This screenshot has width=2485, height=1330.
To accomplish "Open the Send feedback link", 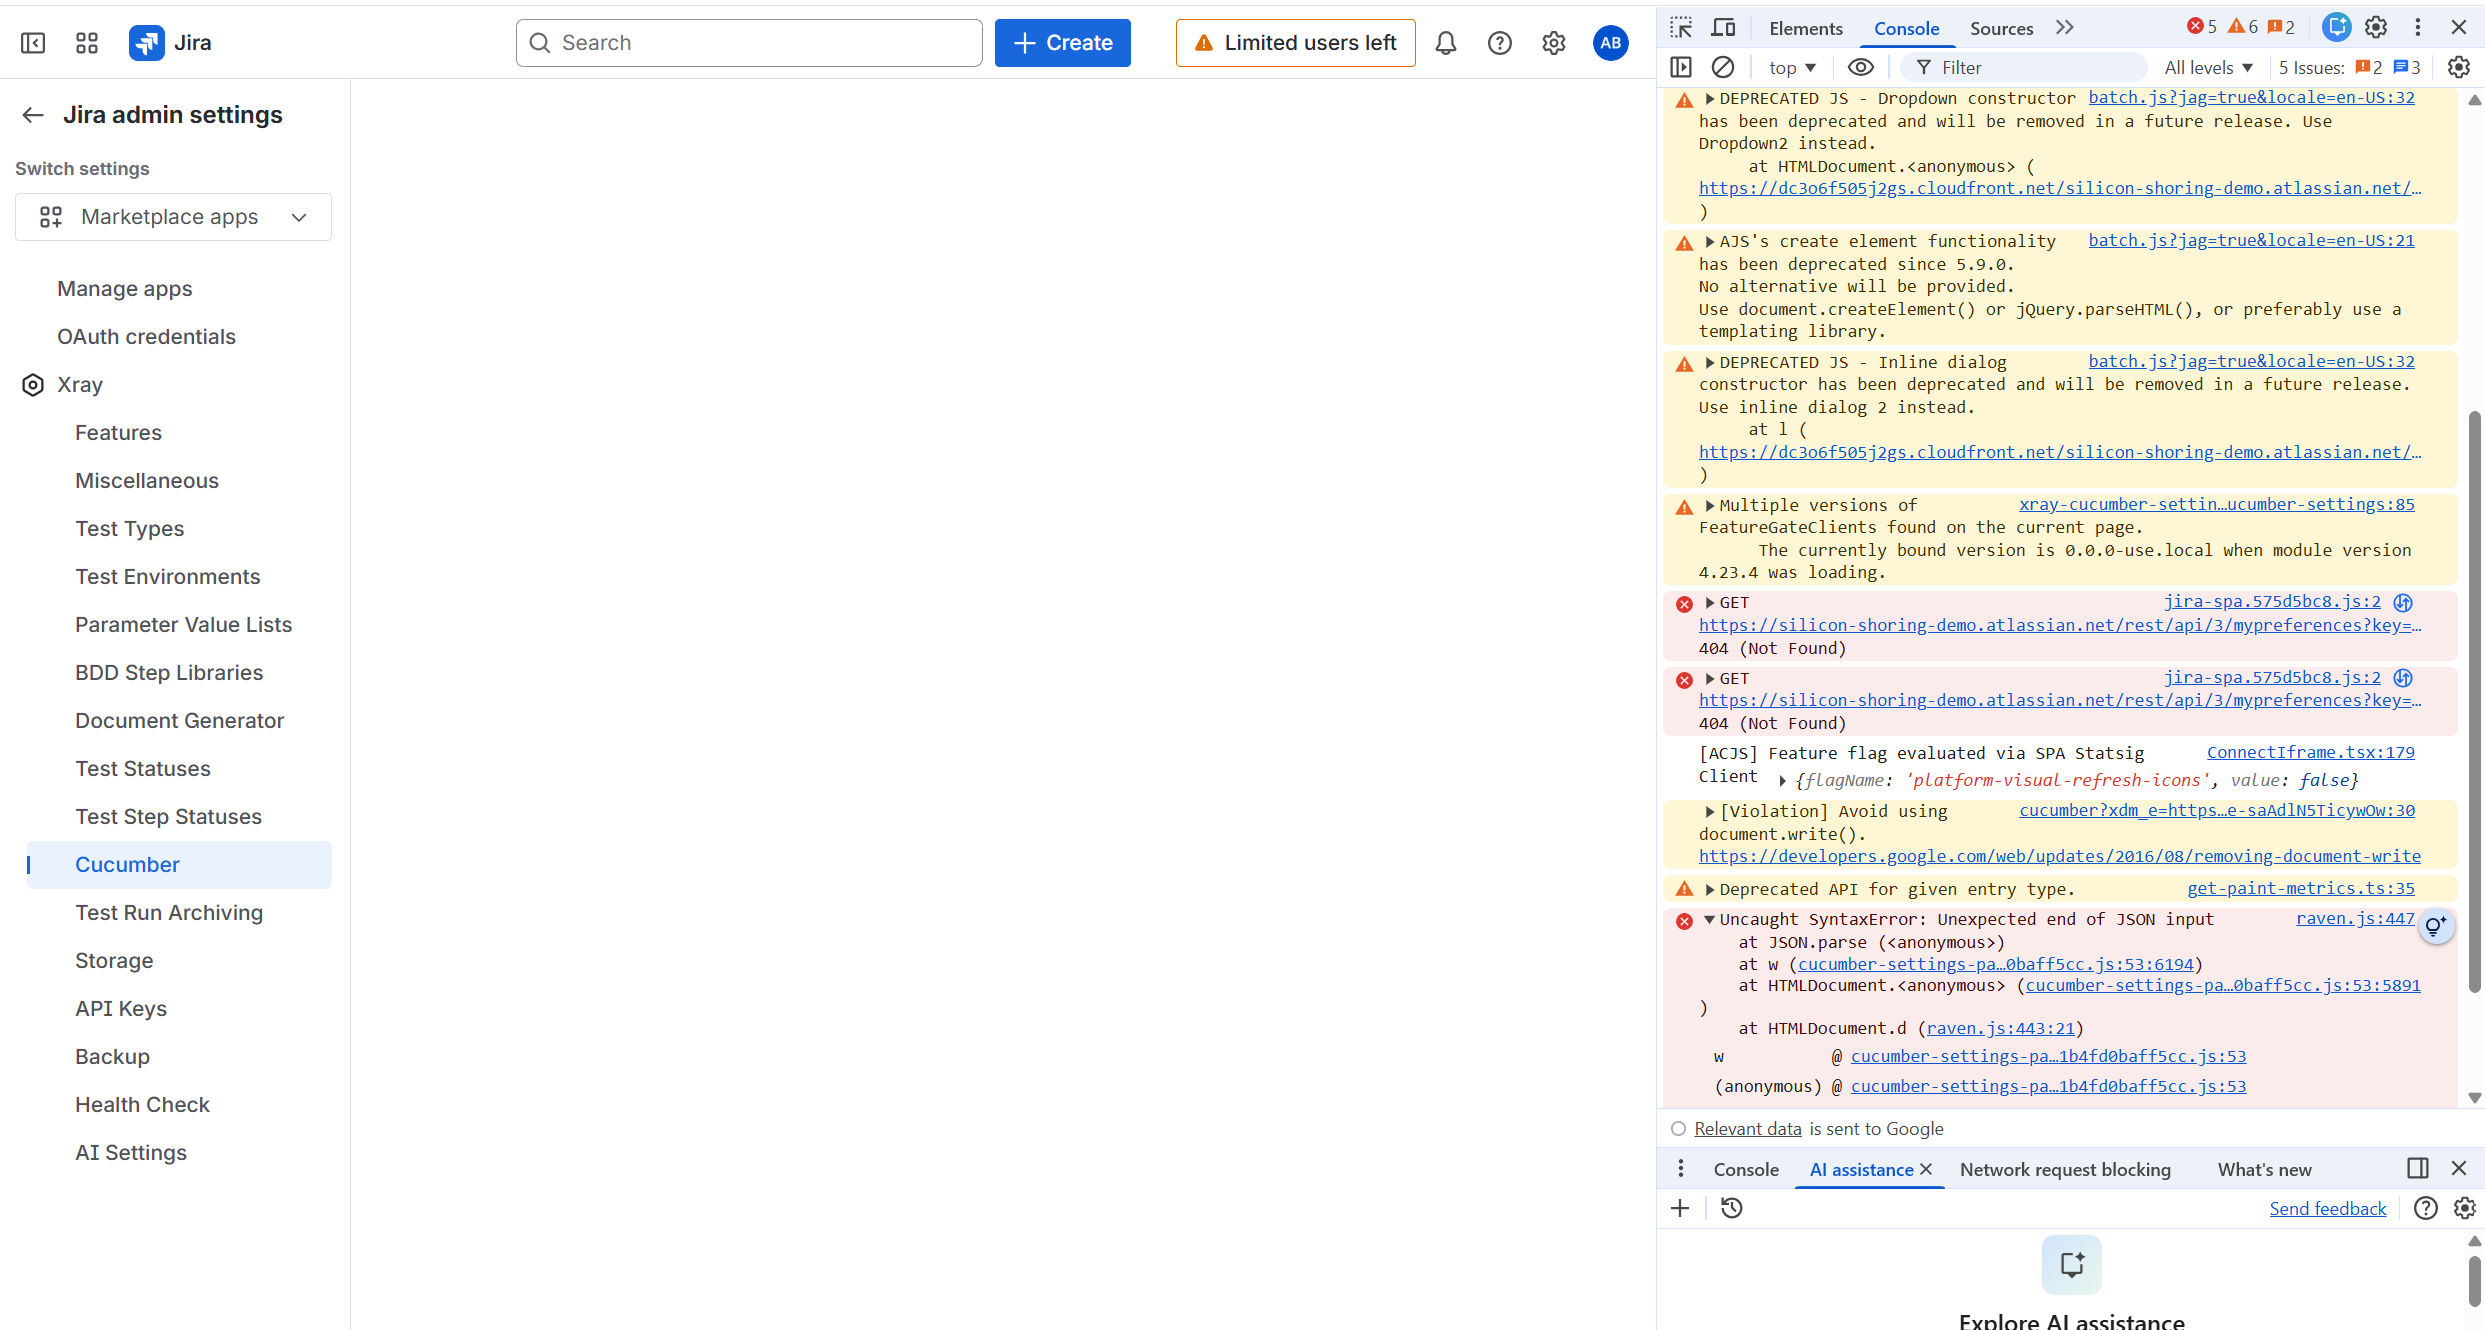I will [x=2327, y=1208].
